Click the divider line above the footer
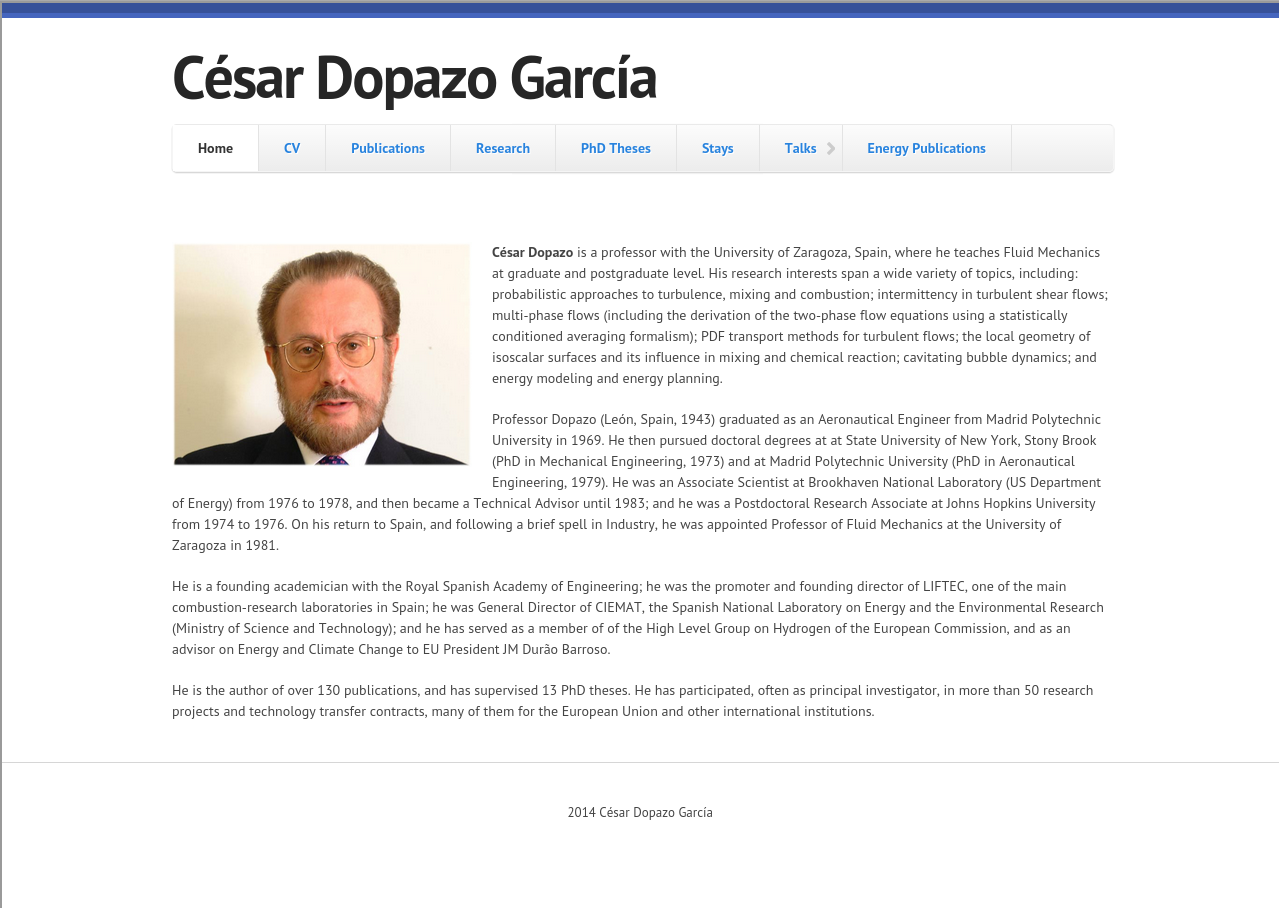 click(640, 762)
